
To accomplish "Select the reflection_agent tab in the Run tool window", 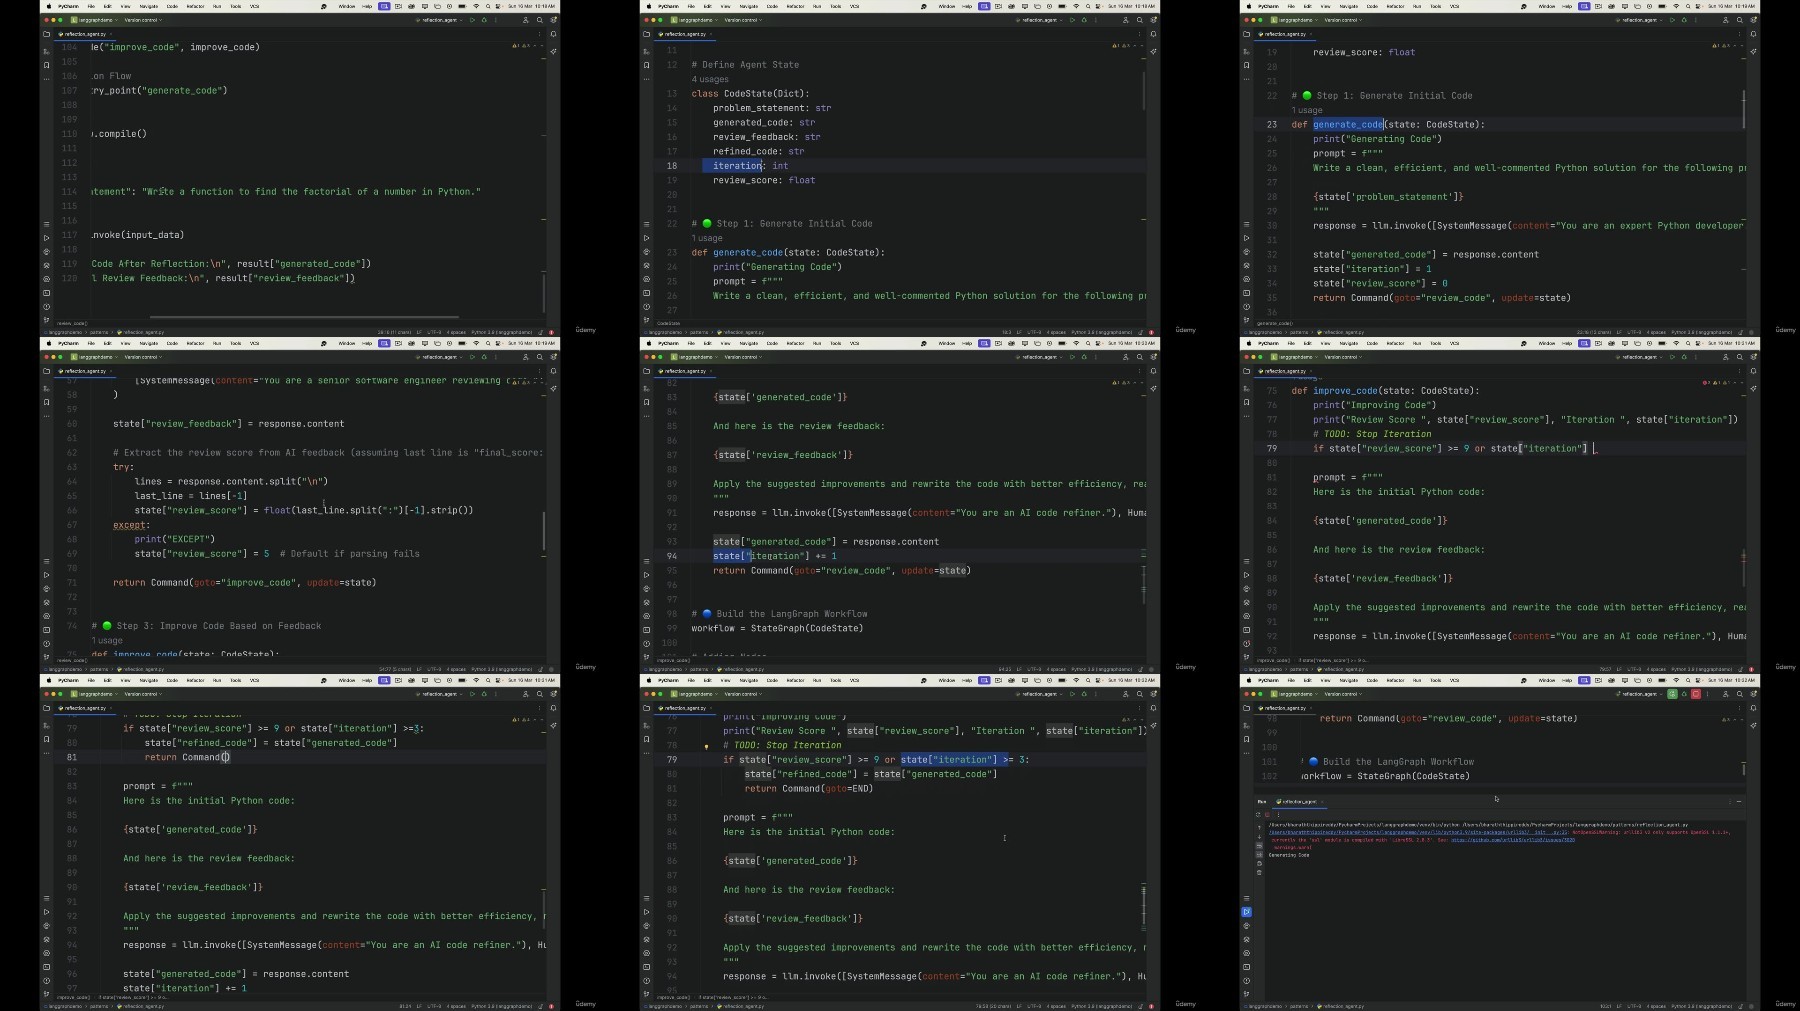I will click(x=1297, y=801).
